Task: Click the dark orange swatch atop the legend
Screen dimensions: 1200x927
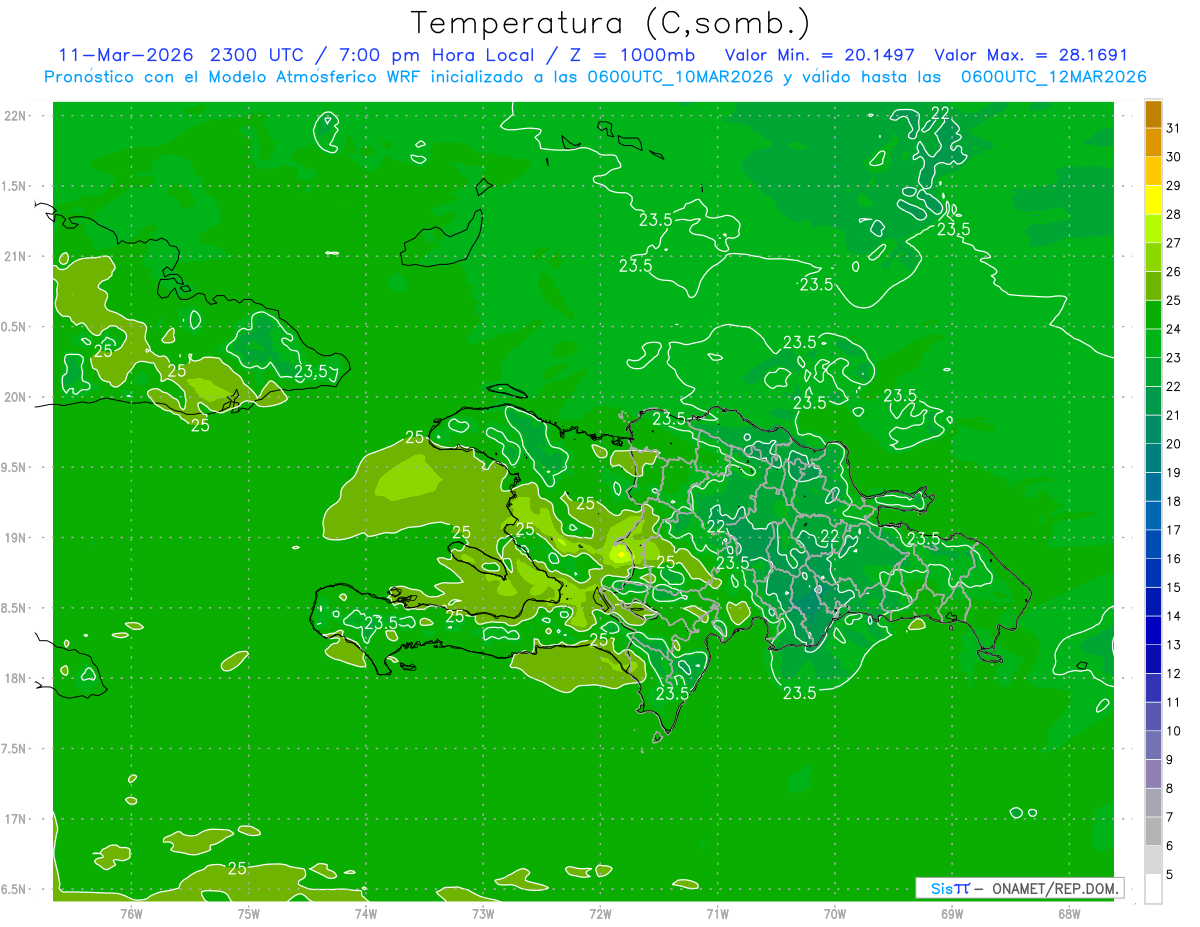Action: (1153, 116)
